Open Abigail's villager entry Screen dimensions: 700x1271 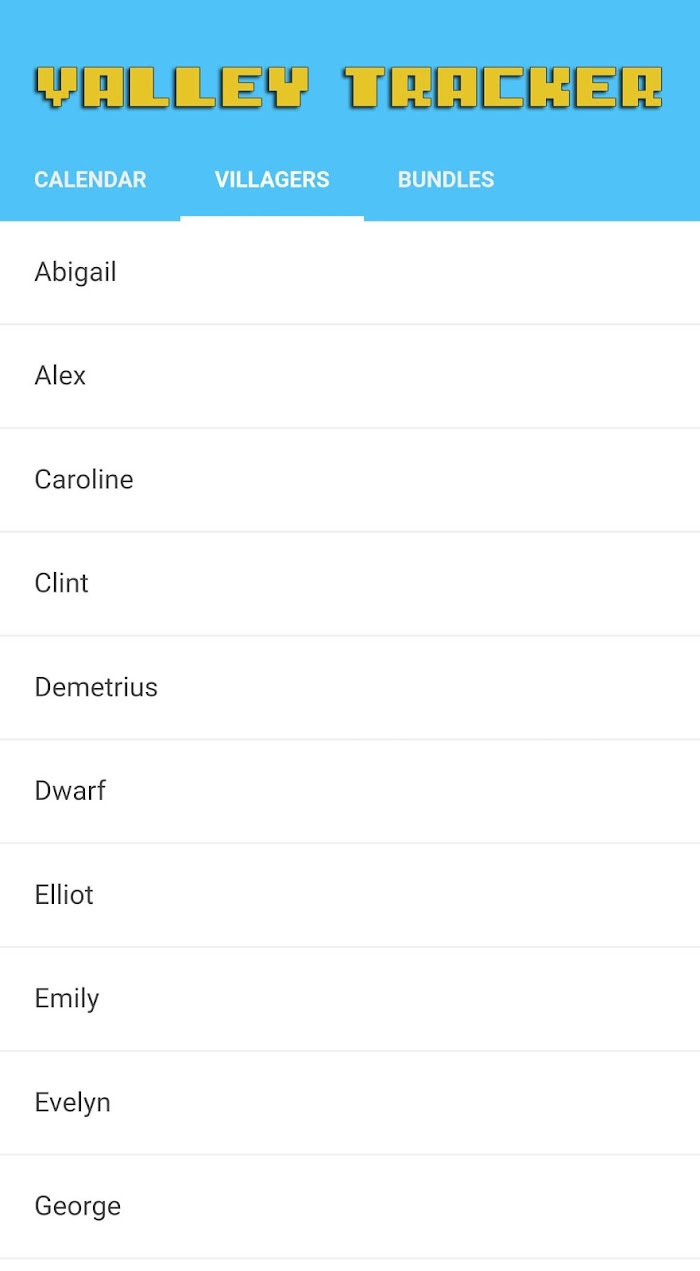point(350,272)
